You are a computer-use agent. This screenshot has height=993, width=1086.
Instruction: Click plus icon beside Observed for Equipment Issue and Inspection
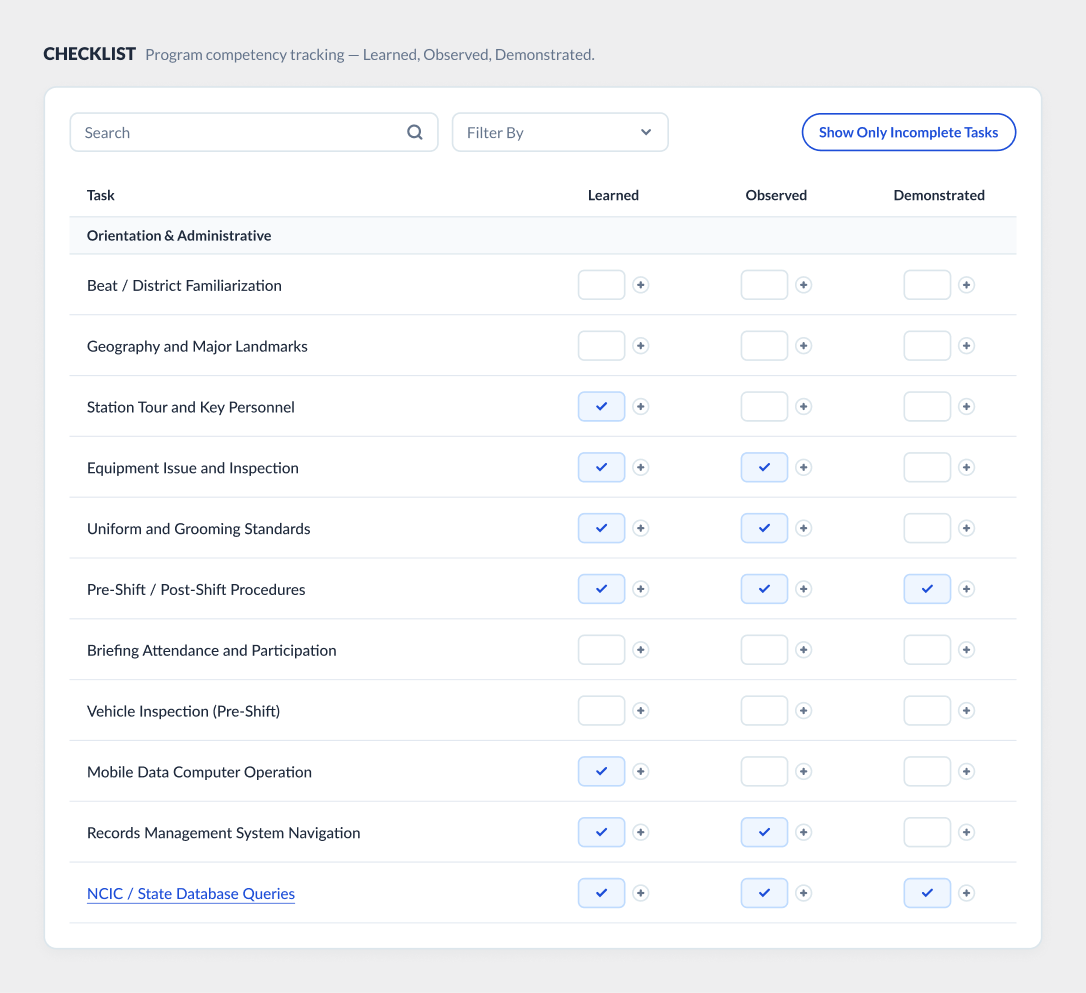(803, 467)
